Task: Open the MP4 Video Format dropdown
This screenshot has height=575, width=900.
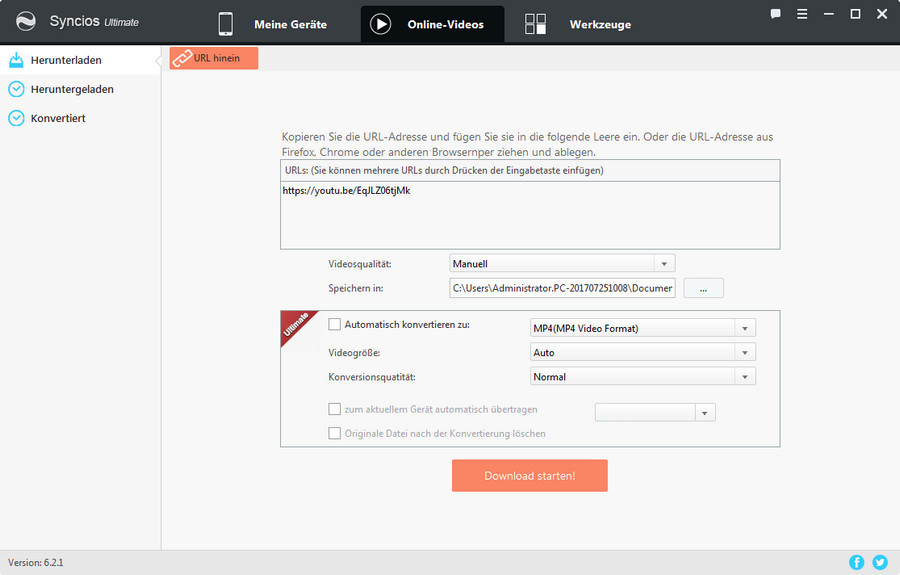Action: point(642,328)
